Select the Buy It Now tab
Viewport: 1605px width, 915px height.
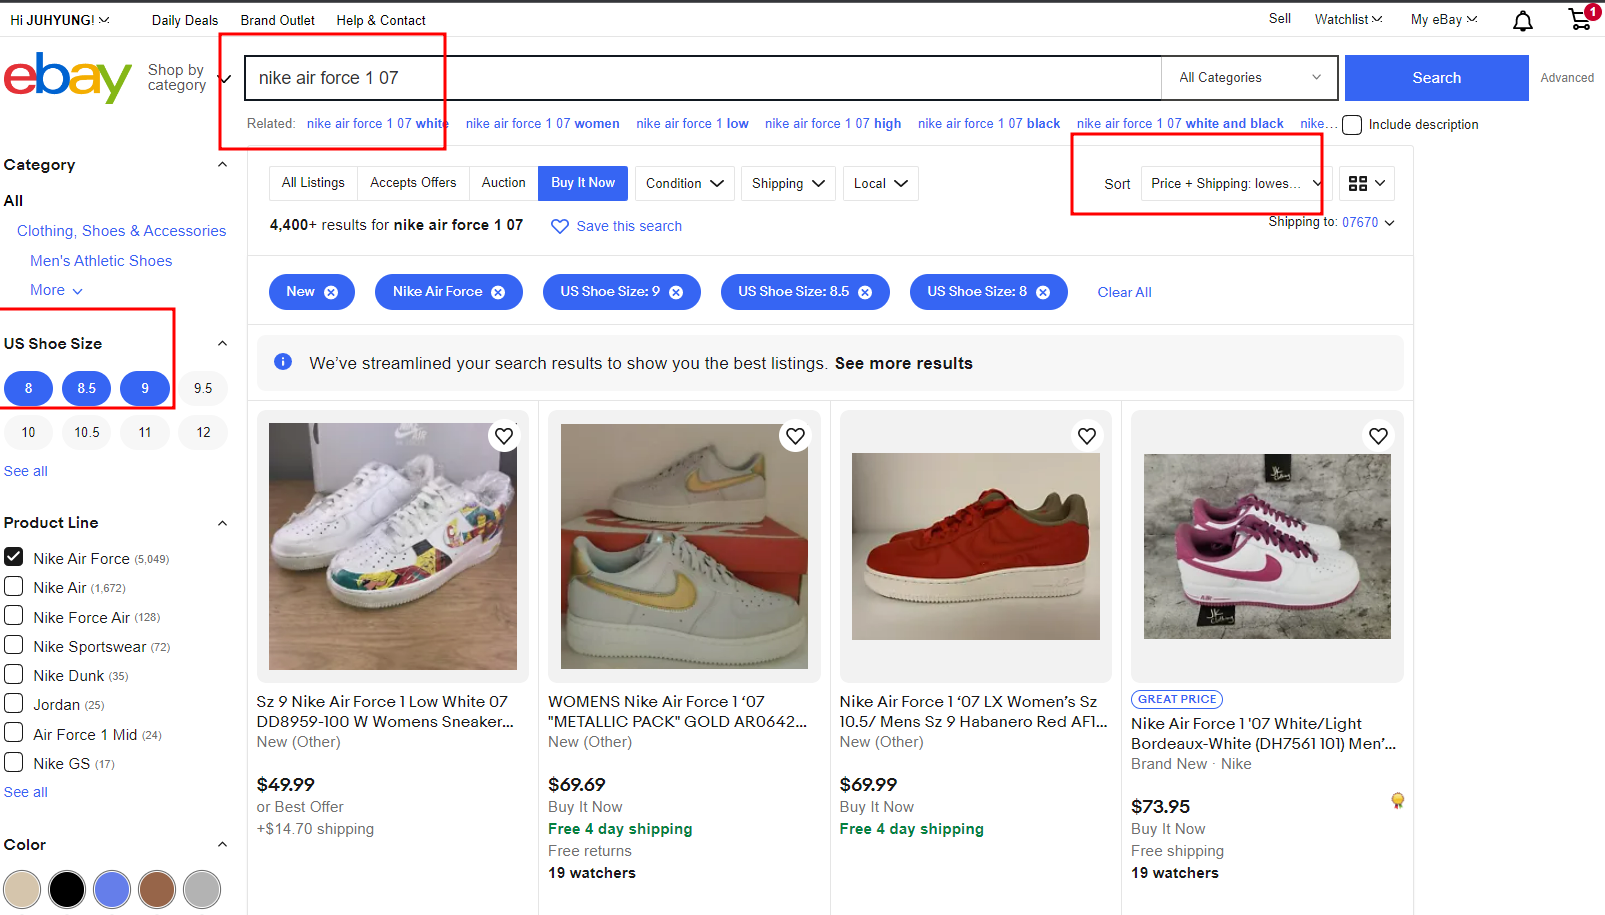[583, 183]
